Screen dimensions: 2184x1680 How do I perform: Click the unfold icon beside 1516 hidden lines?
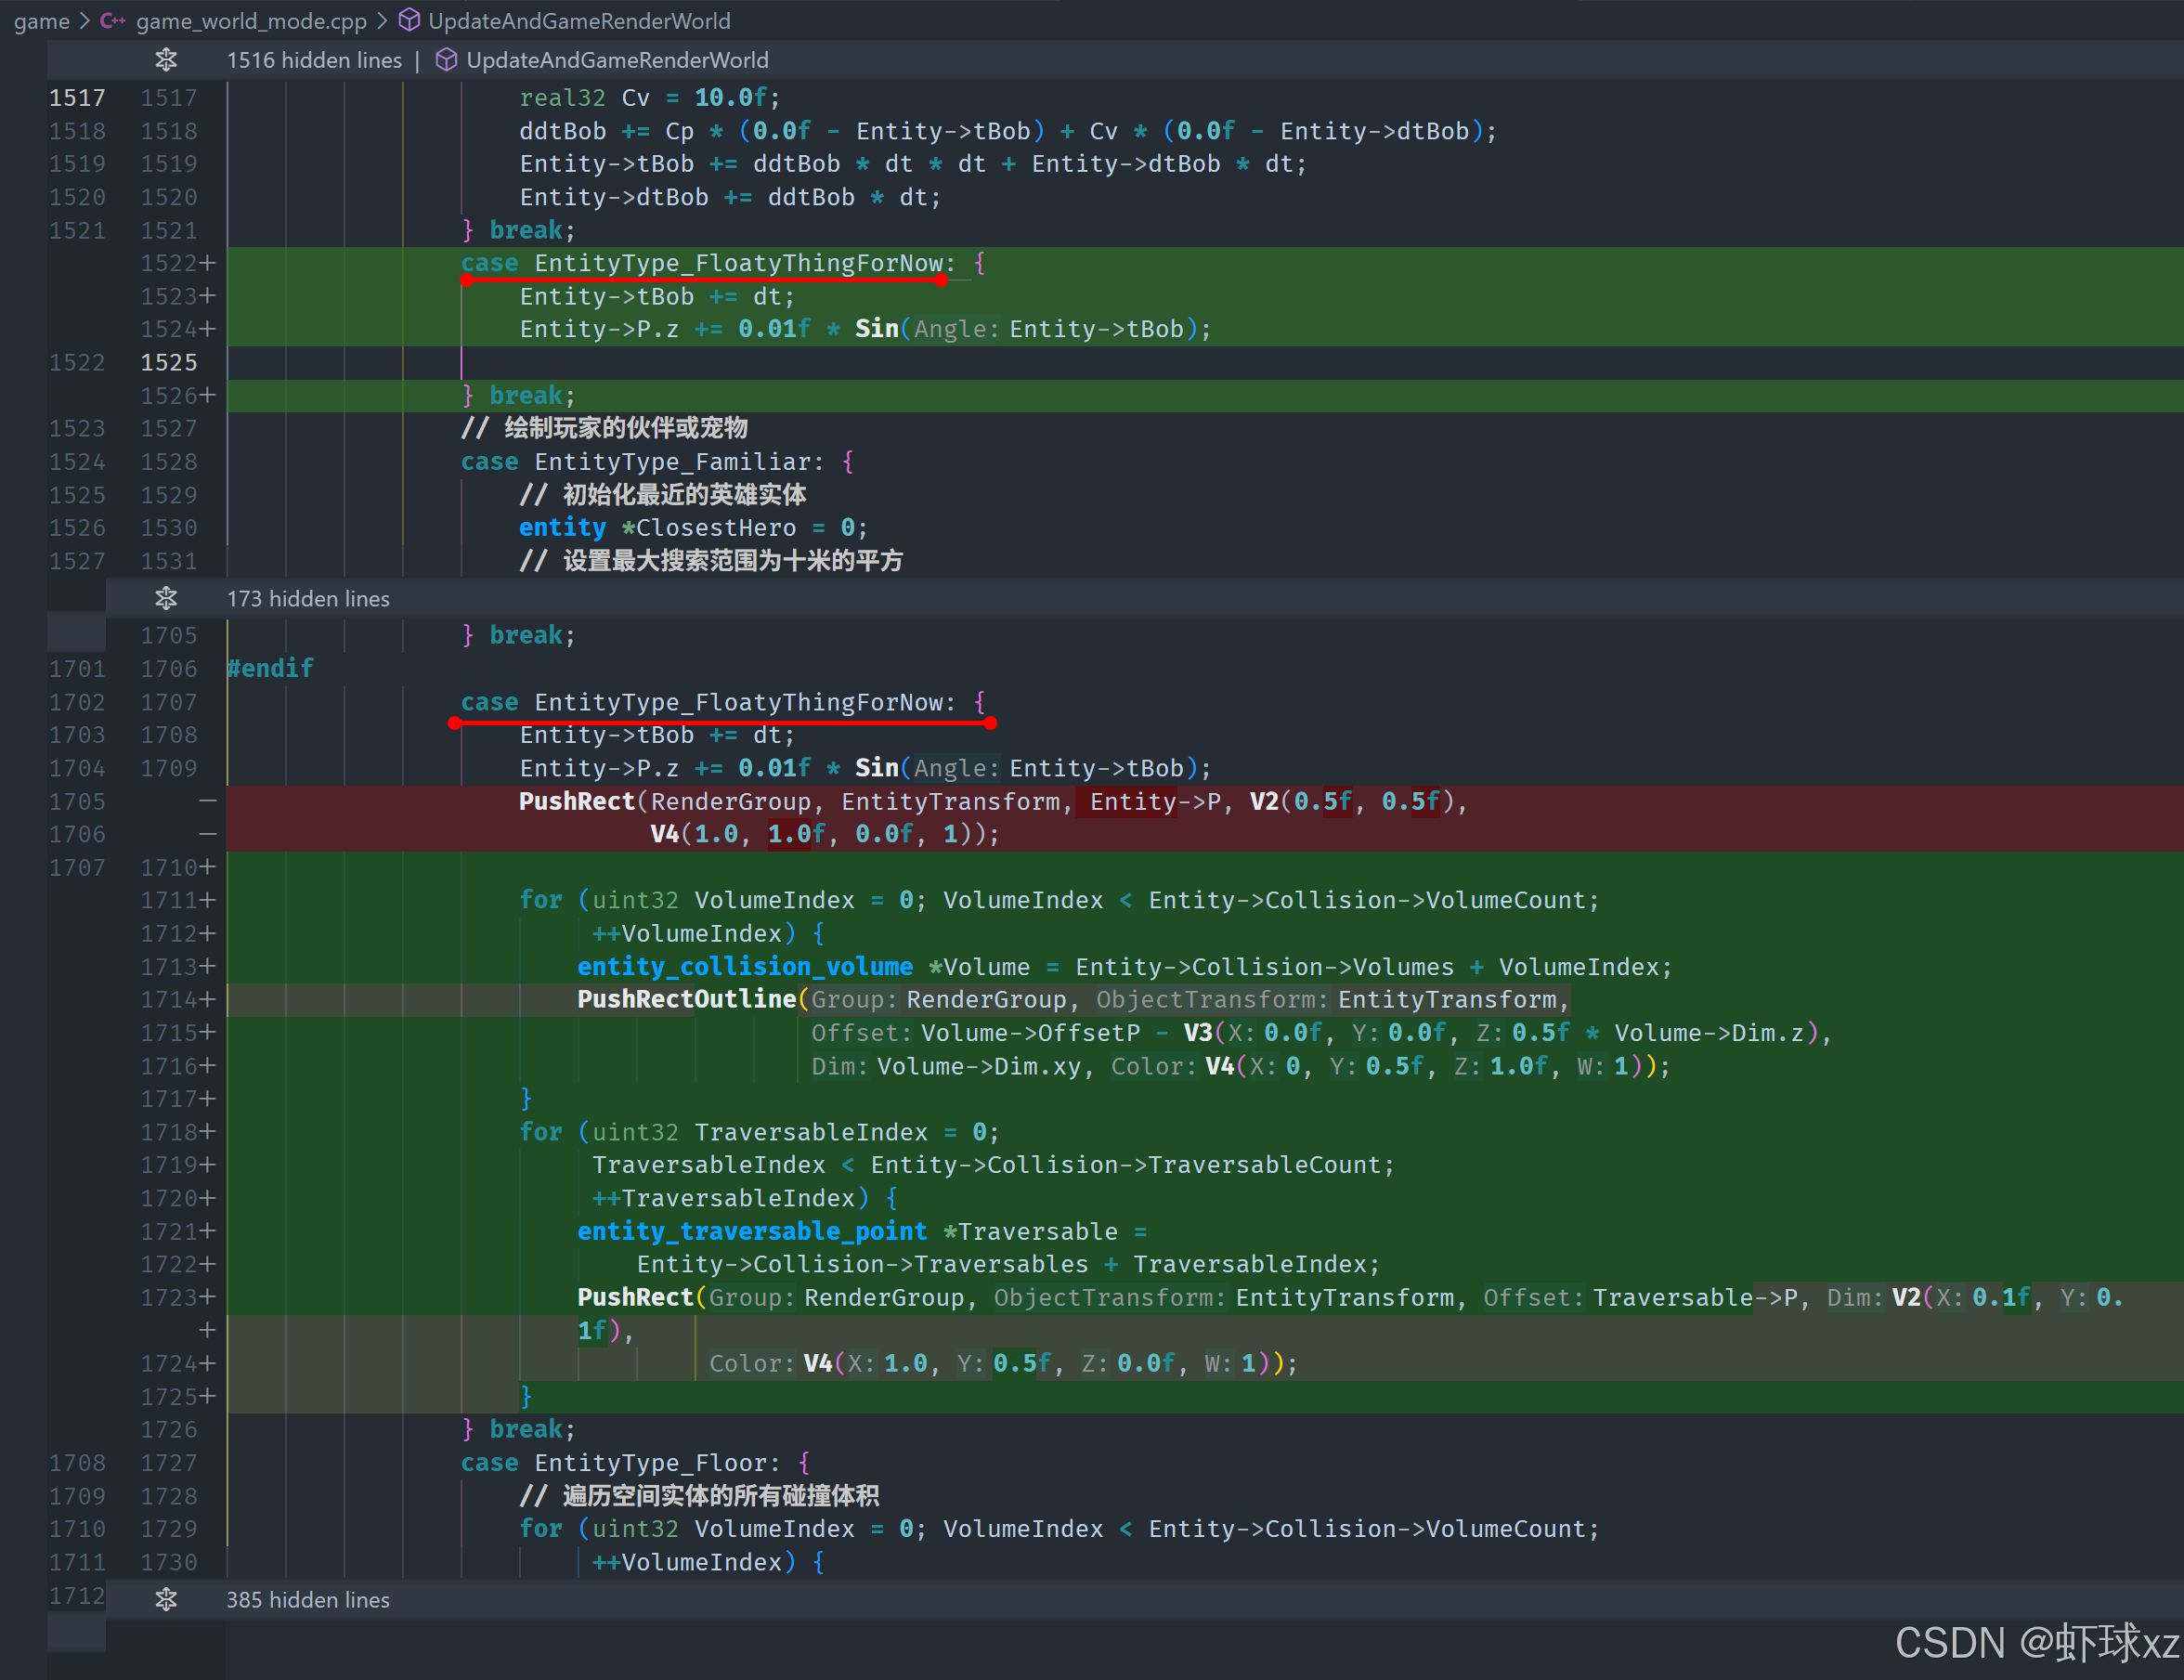click(x=166, y=60)
